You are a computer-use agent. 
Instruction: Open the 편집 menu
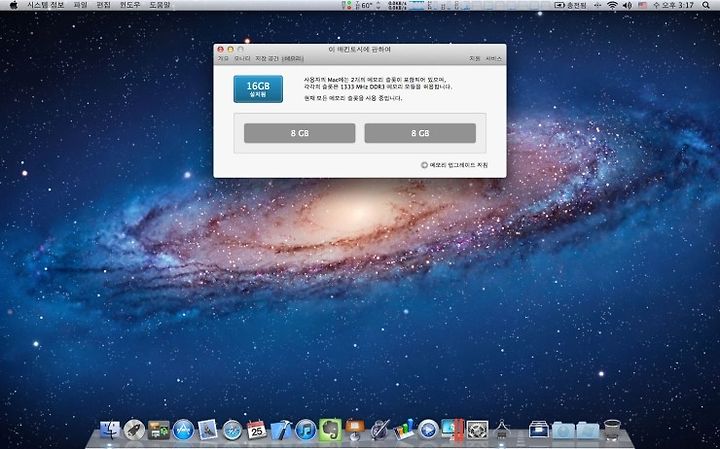click(x=104, y=5)
